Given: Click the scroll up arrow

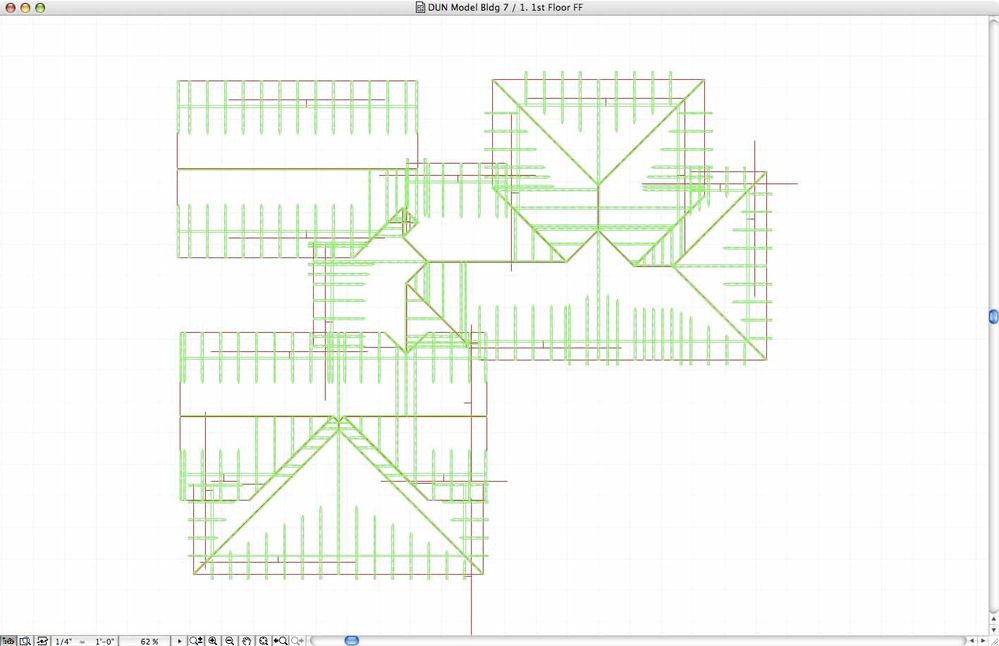Looking at the screenshot, I should 994,619.
